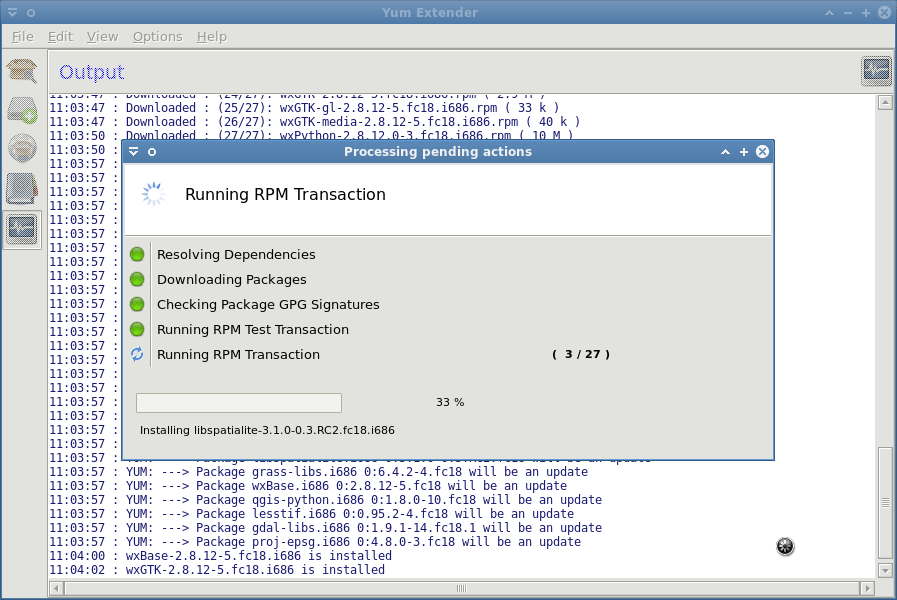Click the vertical scrollbar thumb in output
The width and height of the screenshot is (897, 600).
pyautogui.click(x=885, y=503)
